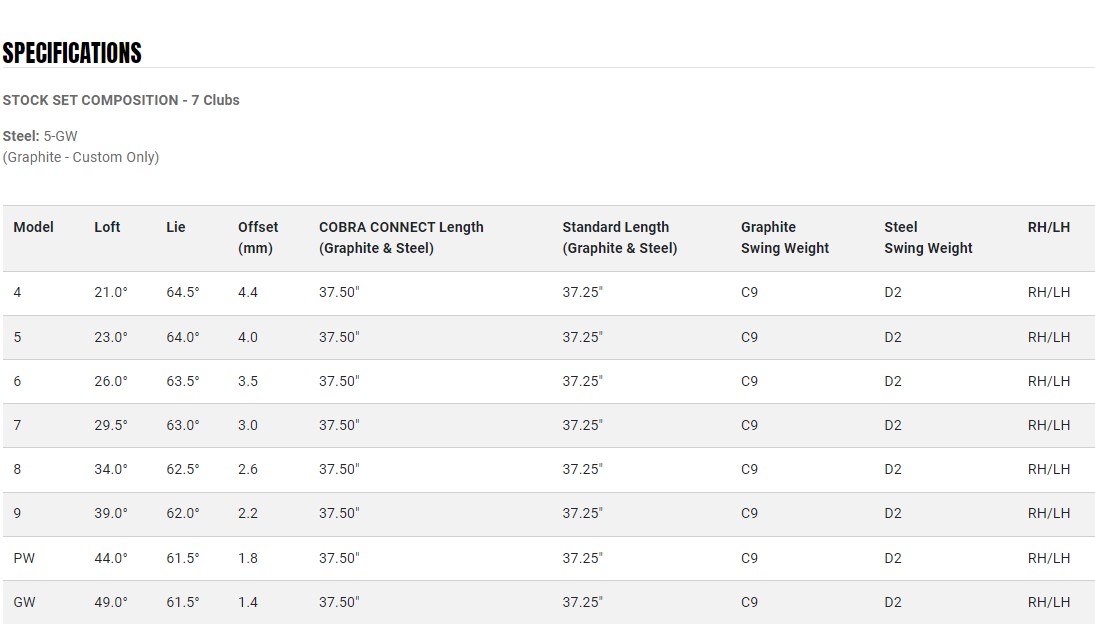This screenshot has width=1095, height=634.
Task: Select the PW model row label
Action: click(x=24, y=558)
